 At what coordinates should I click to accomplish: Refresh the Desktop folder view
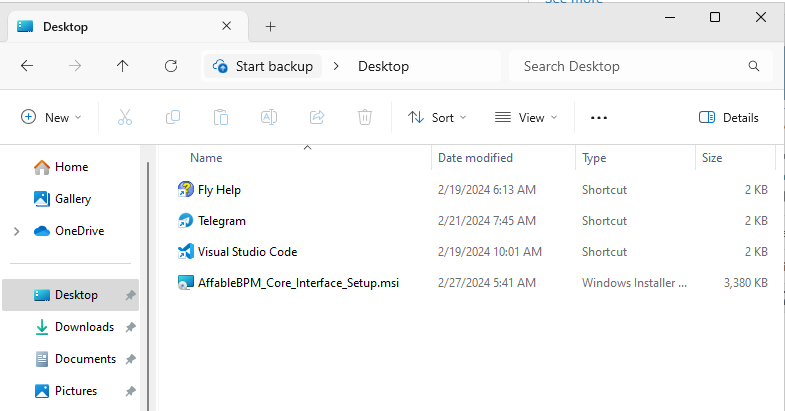coord(171,66)
